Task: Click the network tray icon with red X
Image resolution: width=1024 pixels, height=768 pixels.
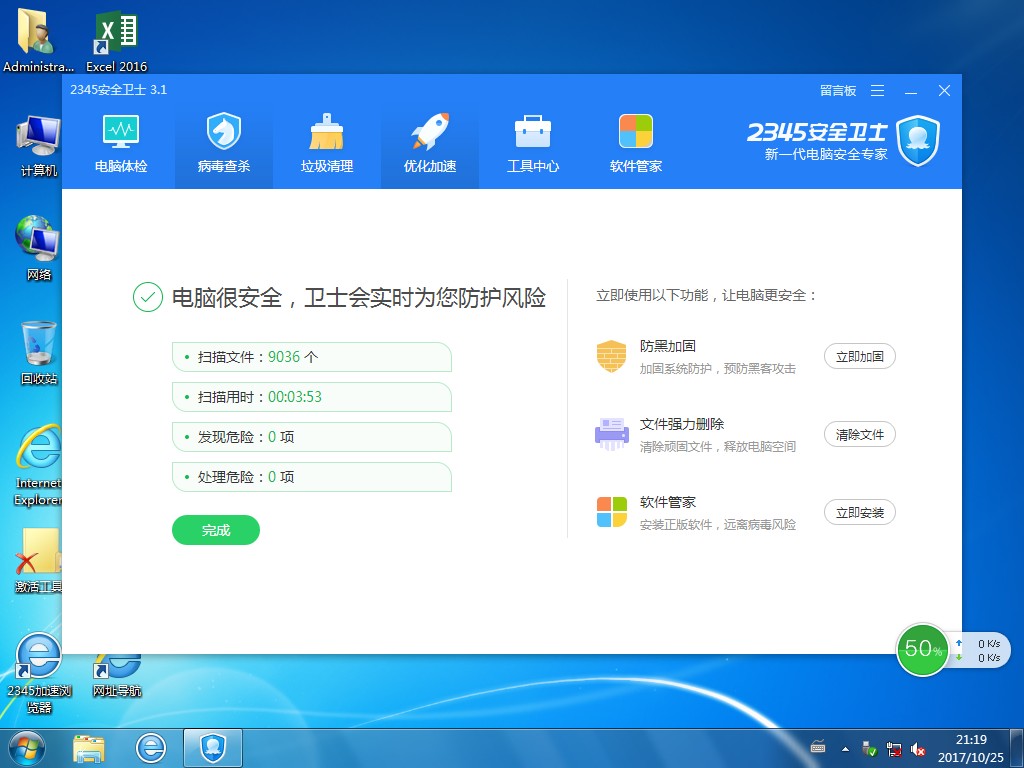Action: [x=893, y=749]
